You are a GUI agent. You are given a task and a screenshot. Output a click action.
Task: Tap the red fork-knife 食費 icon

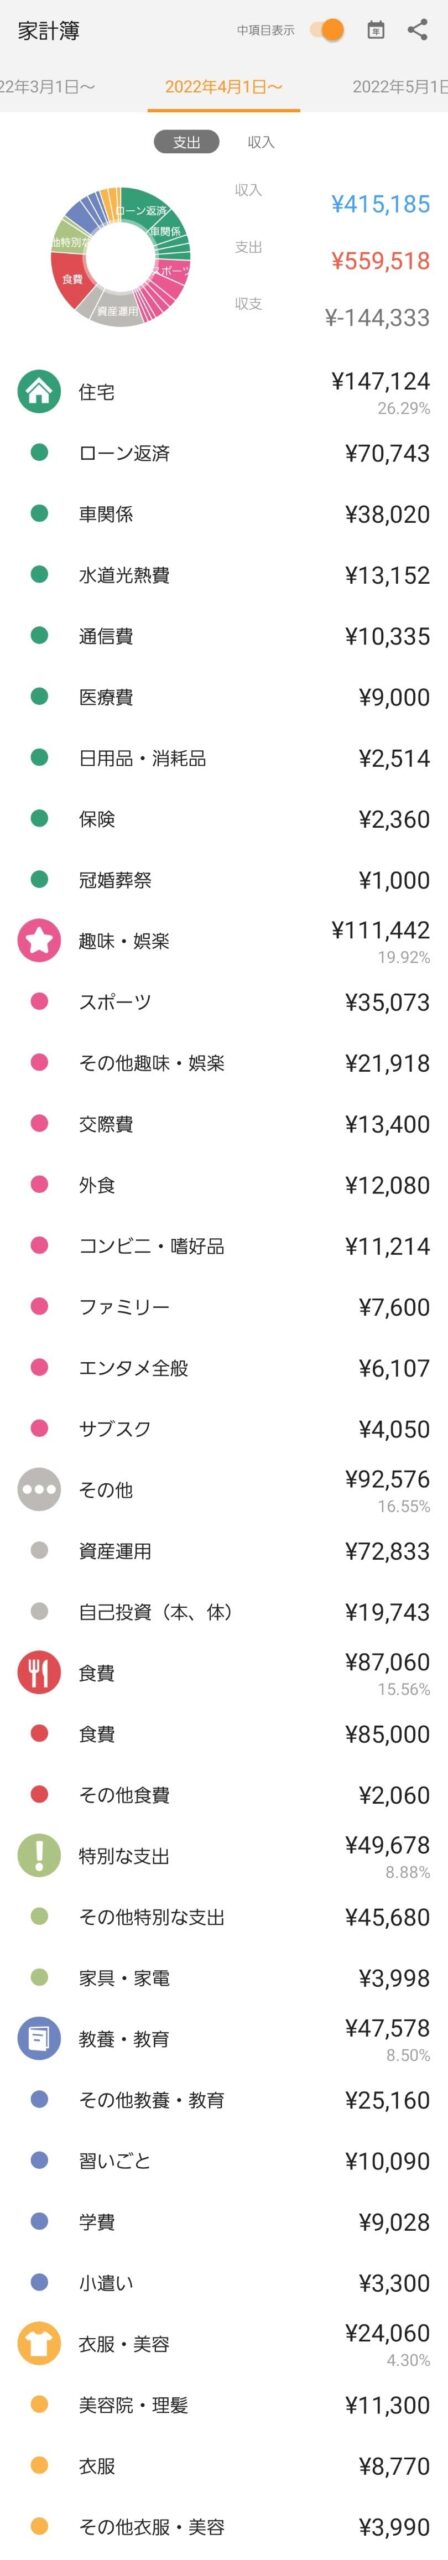coord(39,1672)
